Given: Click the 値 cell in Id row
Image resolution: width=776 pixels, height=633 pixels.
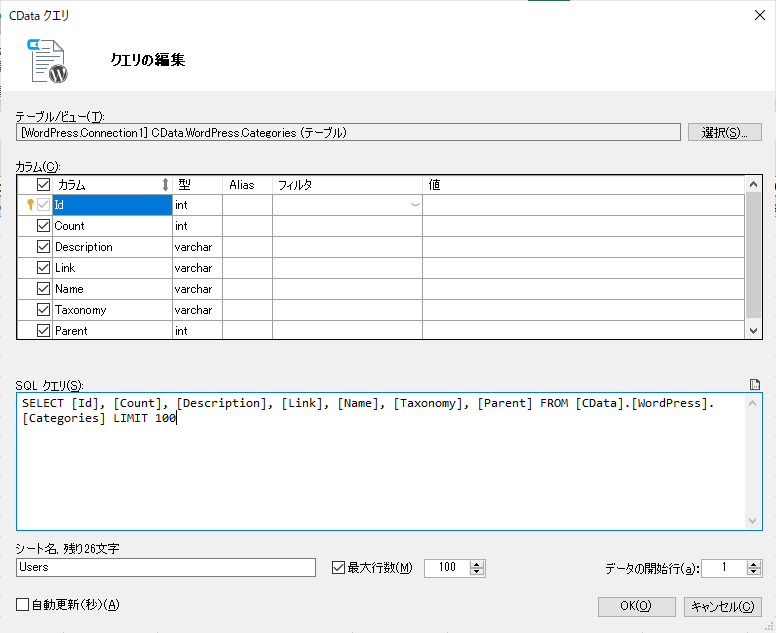Looking at the screenshot, I should pos(583,205).
